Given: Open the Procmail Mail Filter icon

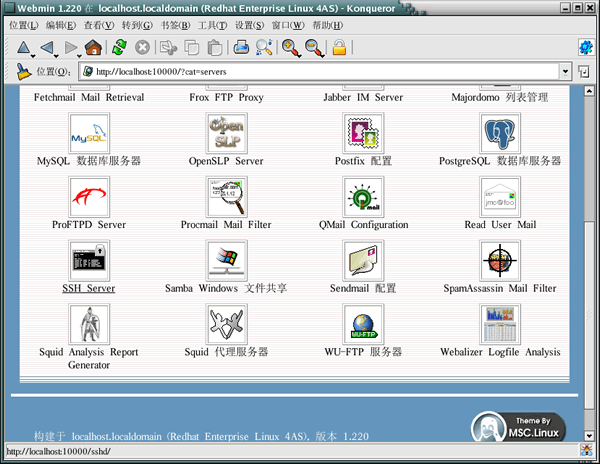Looking at the screenshot, I should point(226,197).
